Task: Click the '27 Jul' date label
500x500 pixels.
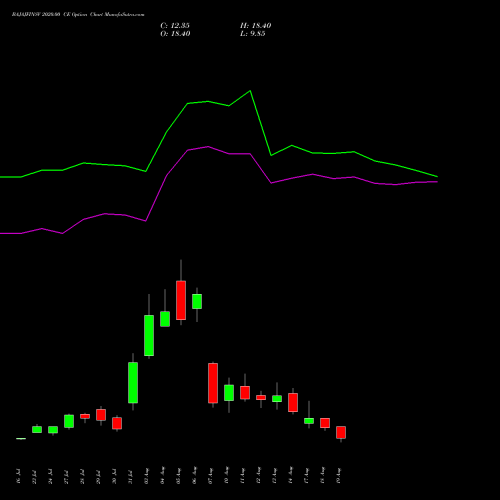Action: 66,477
